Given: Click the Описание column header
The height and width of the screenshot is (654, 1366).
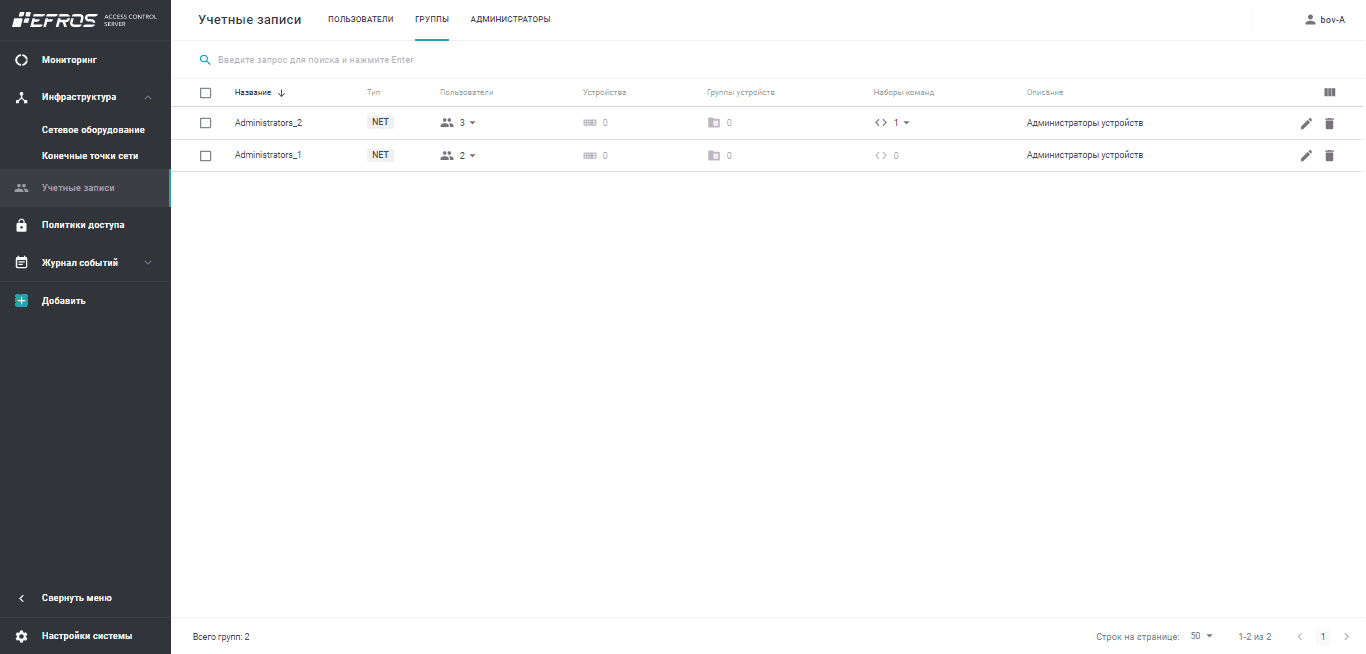Looking at the screenshot, I should tap(1045, 92).
